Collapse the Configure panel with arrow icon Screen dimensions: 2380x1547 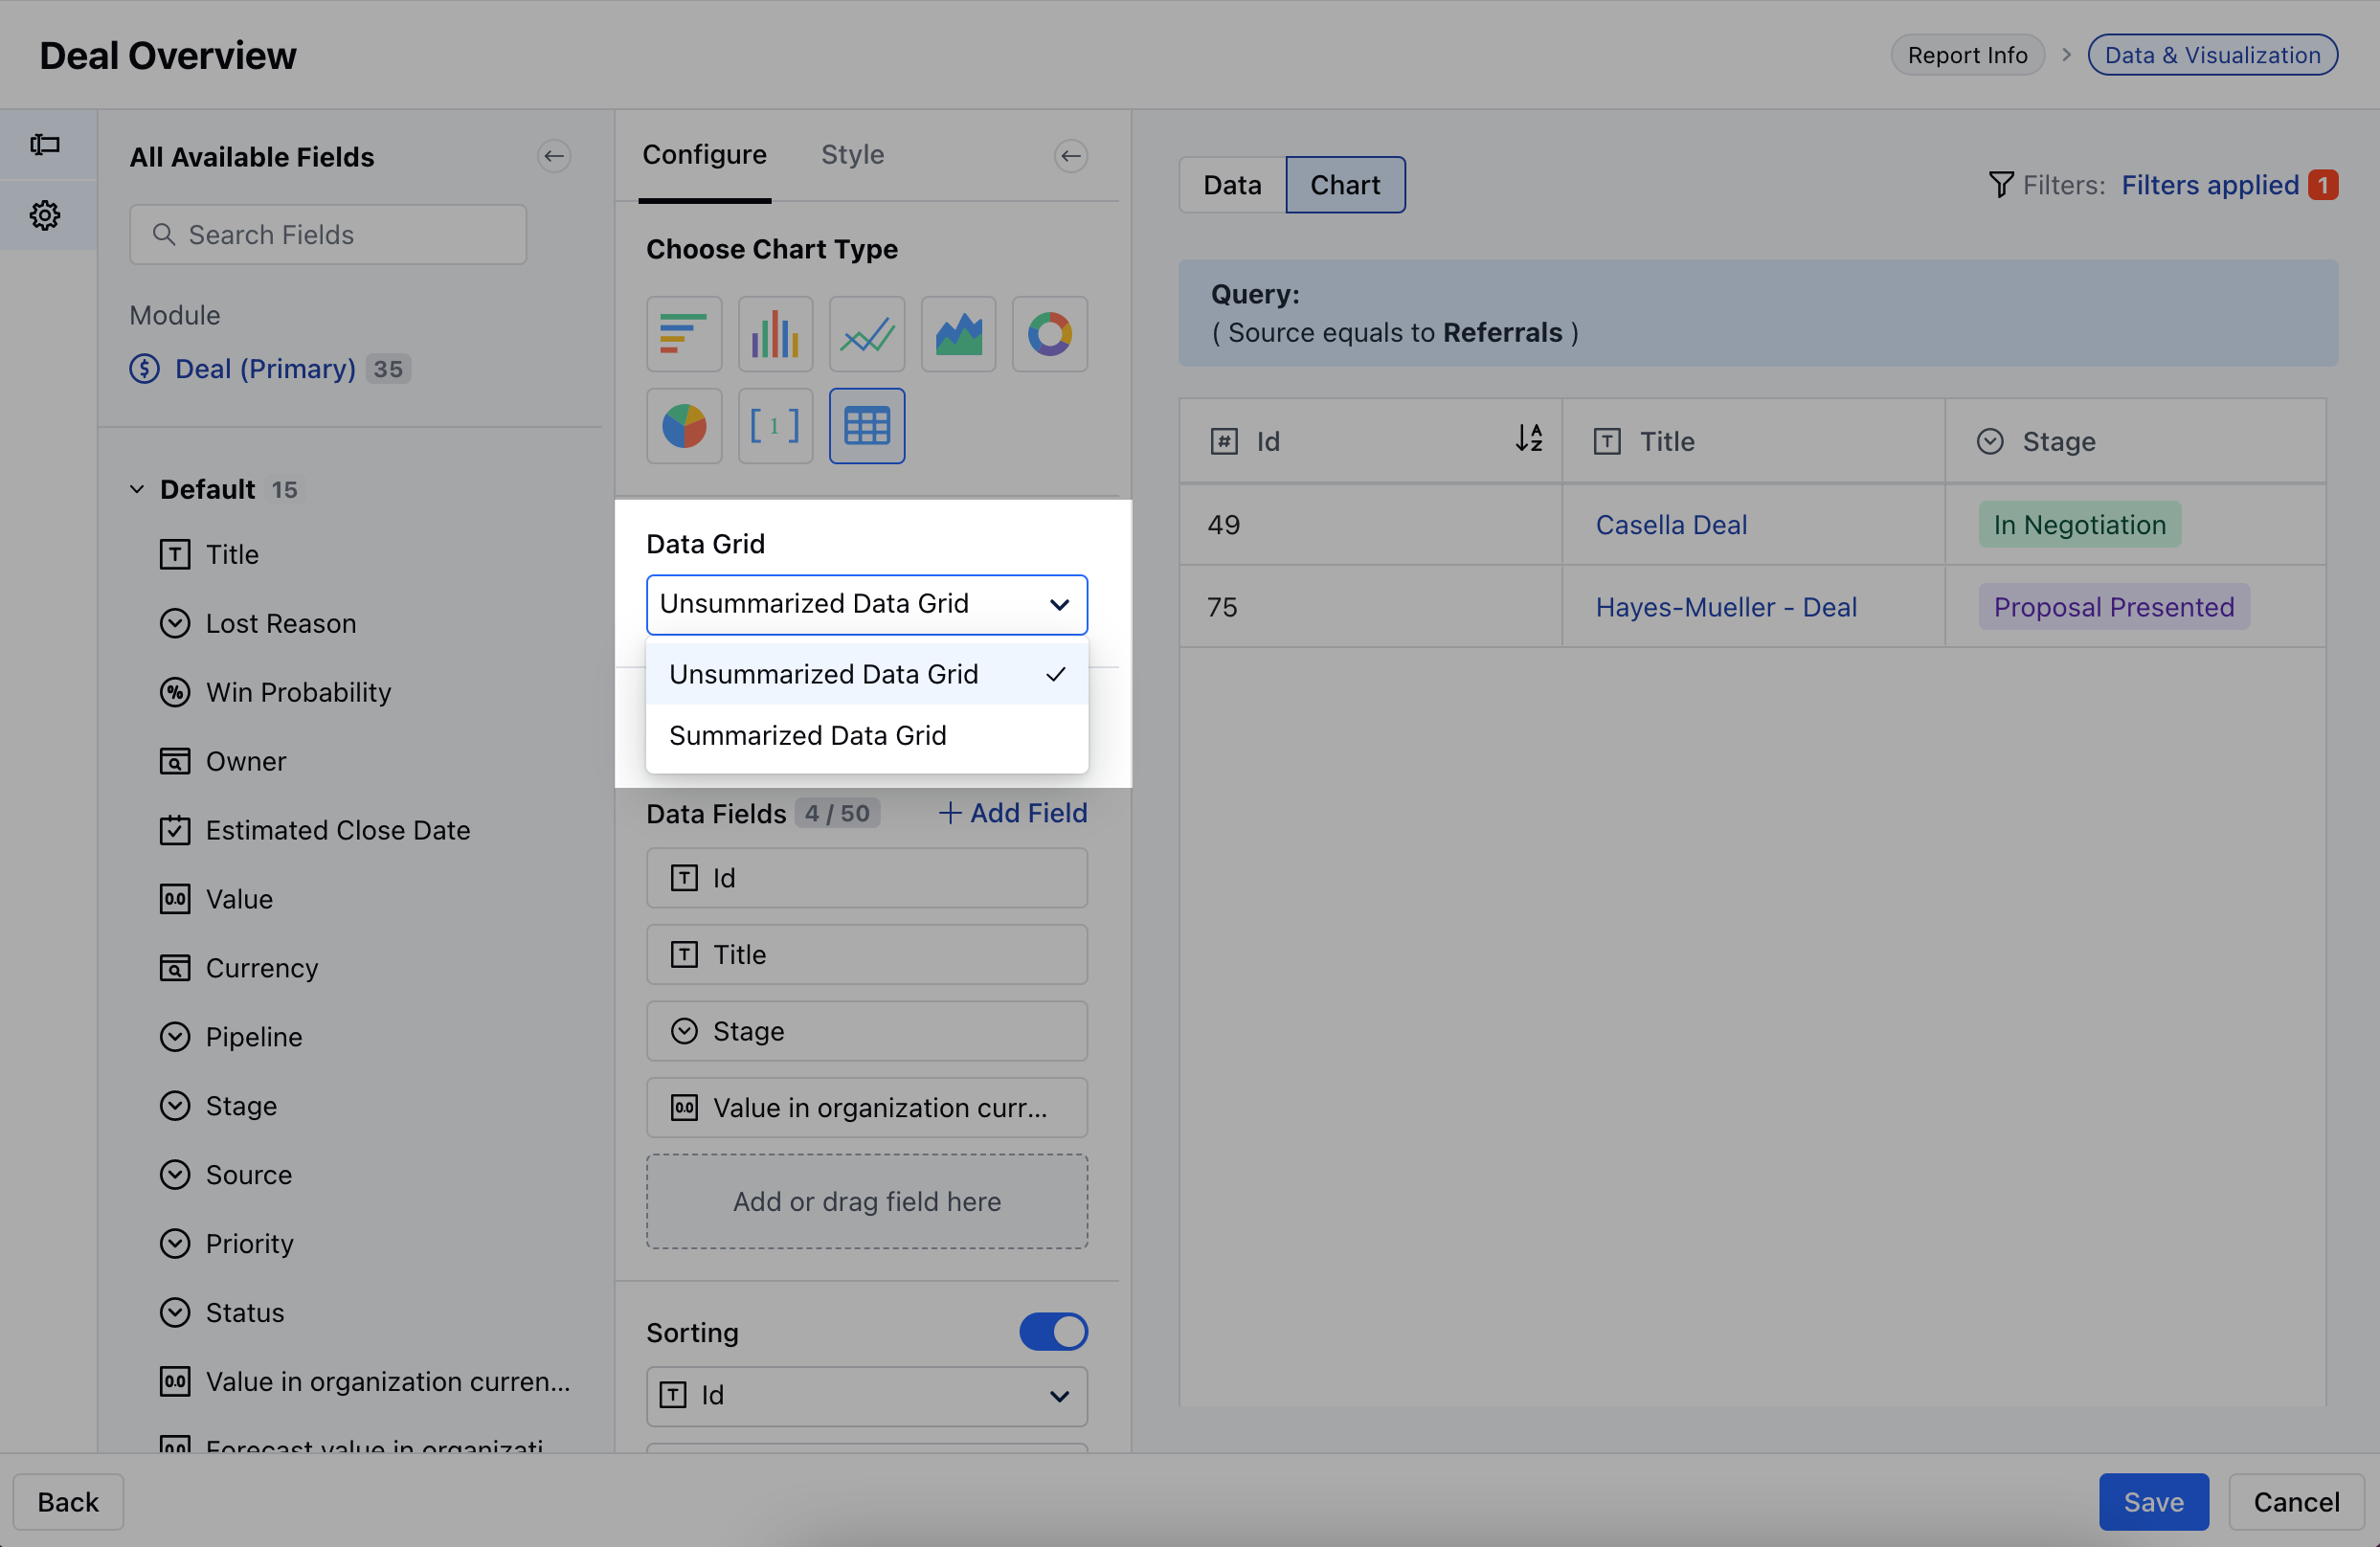[1071, 156]
